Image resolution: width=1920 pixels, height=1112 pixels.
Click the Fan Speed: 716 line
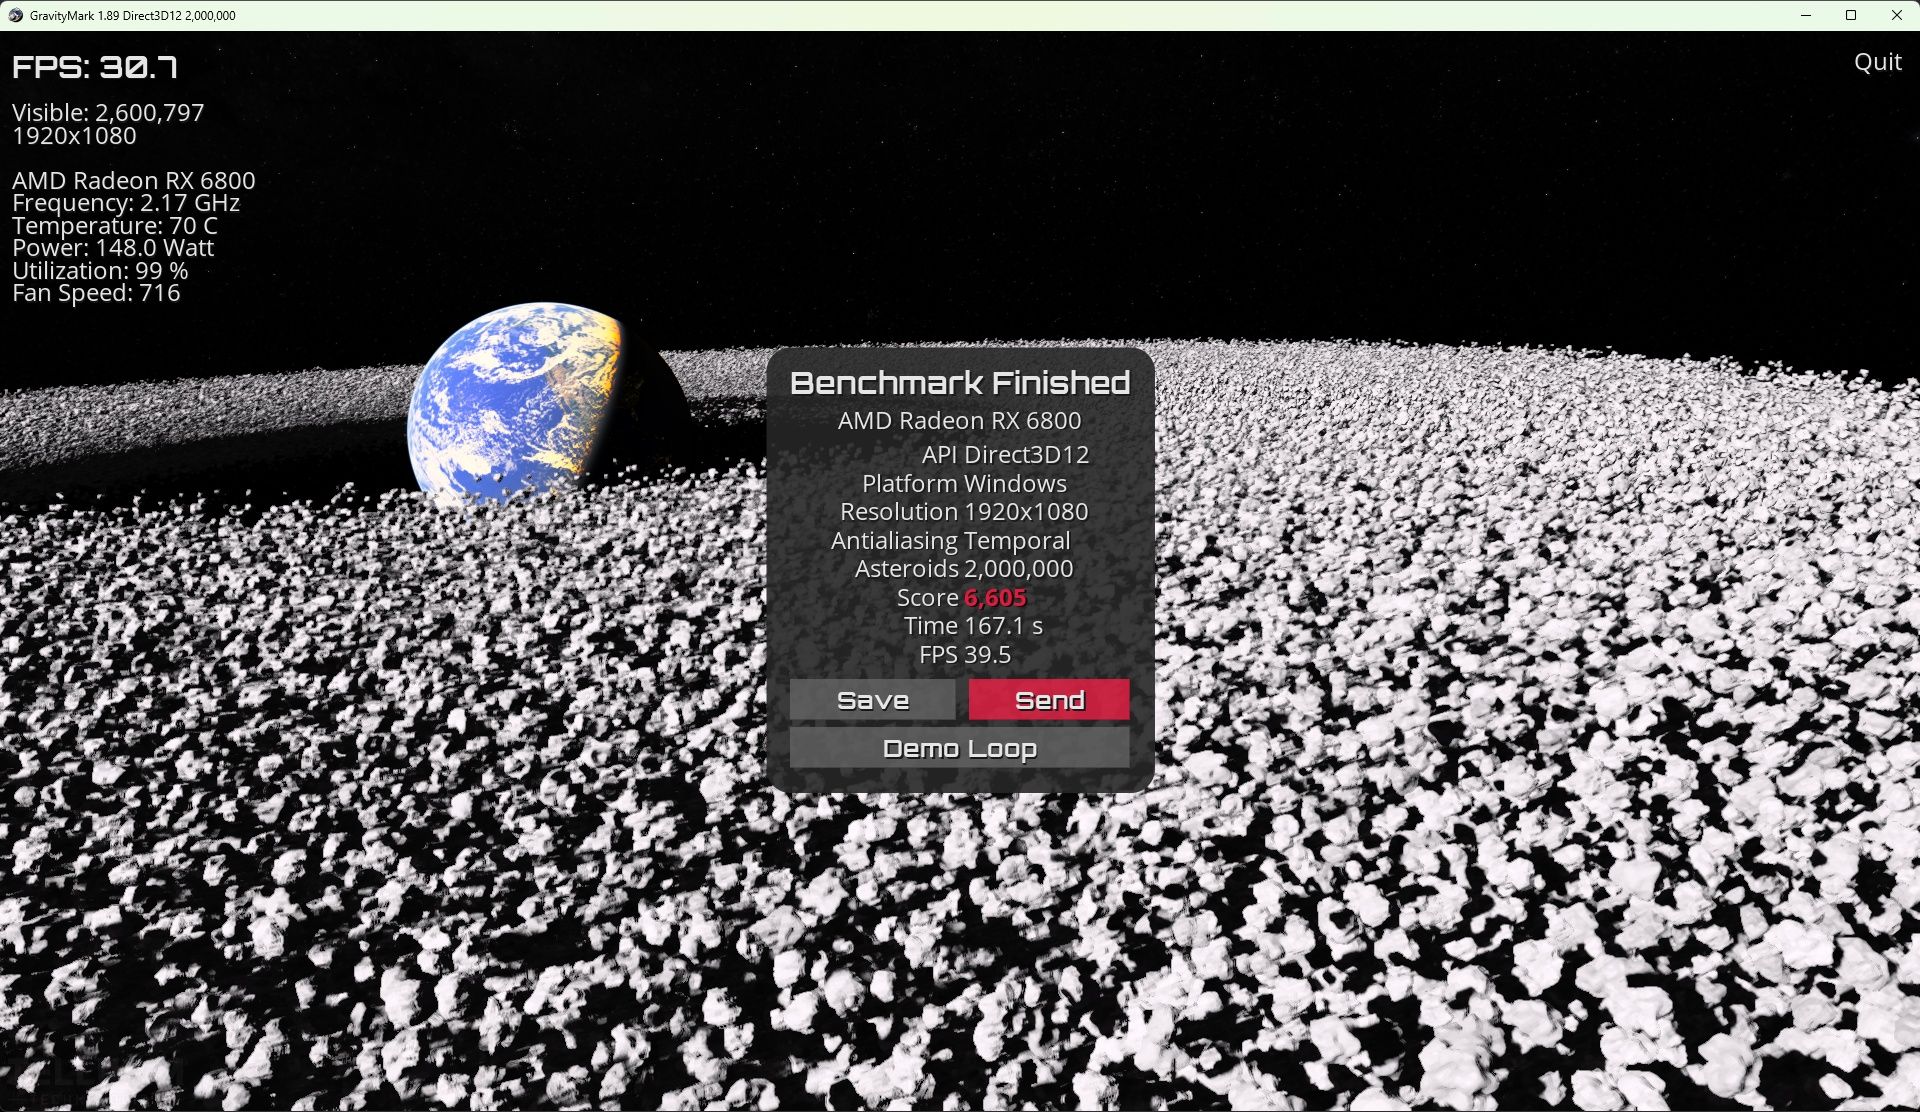[x=96, y=293]
